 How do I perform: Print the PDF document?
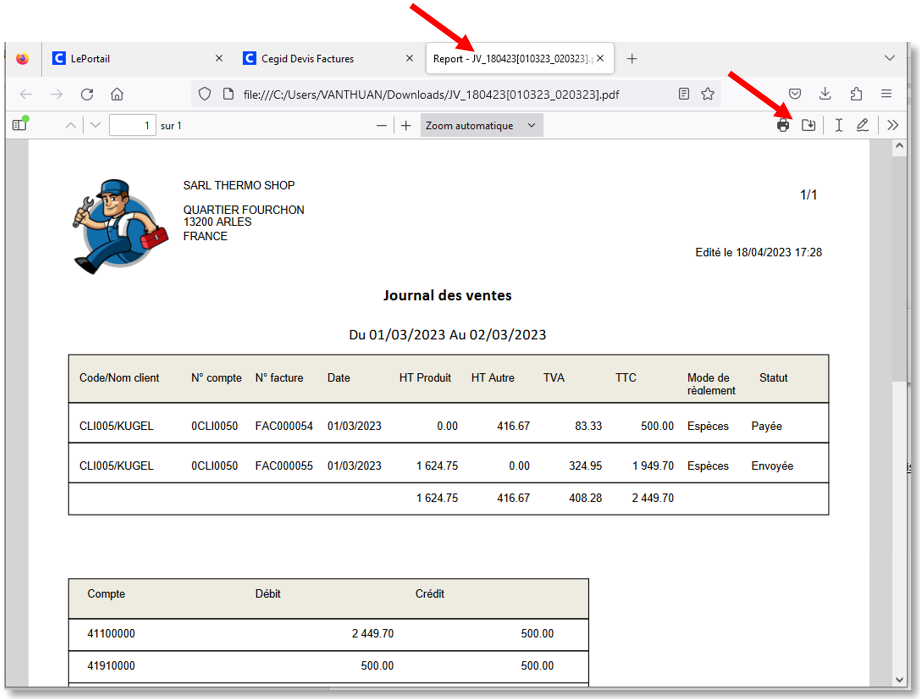(783, 125)
